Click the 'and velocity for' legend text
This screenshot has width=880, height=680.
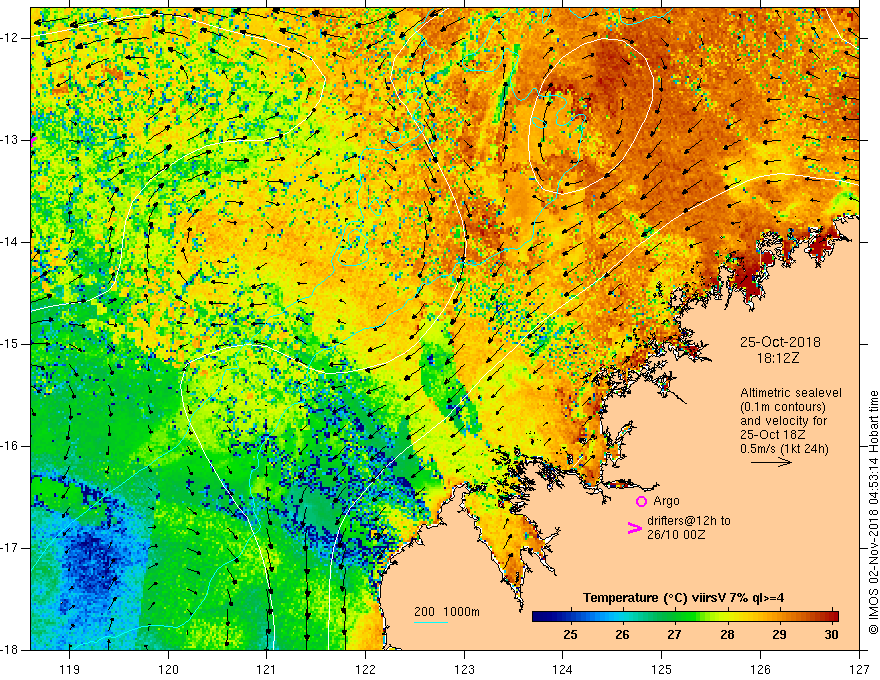(783, 421)
